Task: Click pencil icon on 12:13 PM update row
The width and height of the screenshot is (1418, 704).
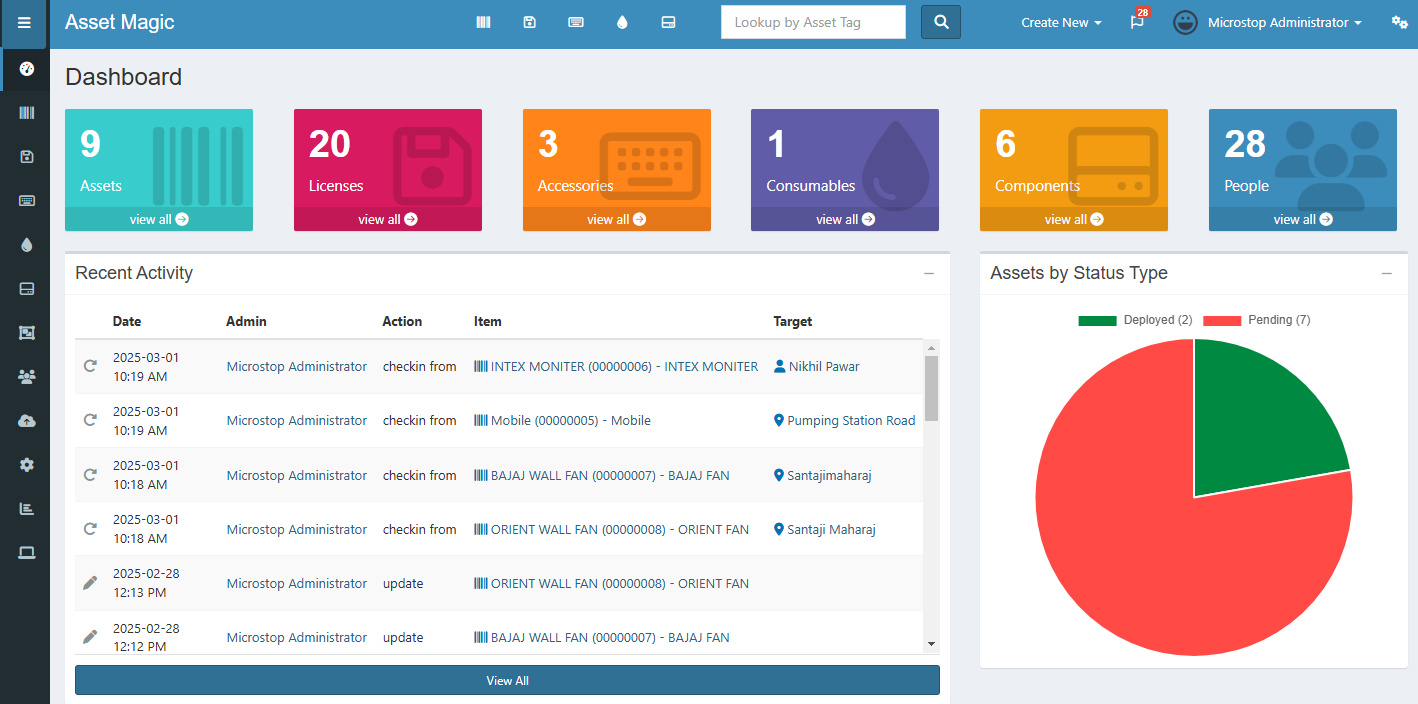Action: click(90, 583)
